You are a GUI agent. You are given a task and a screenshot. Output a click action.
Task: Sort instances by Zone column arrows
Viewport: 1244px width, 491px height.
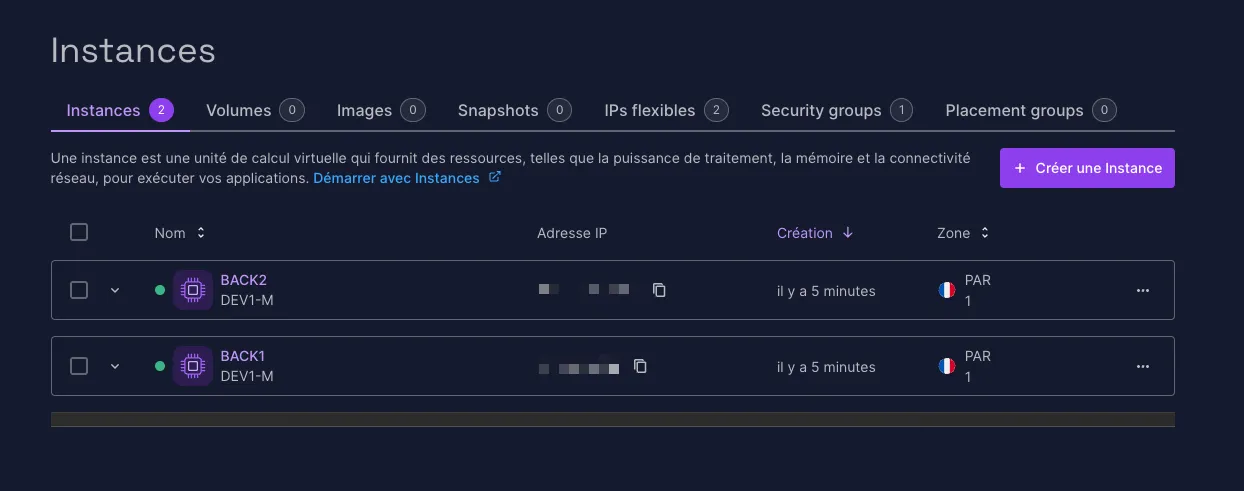984,233
